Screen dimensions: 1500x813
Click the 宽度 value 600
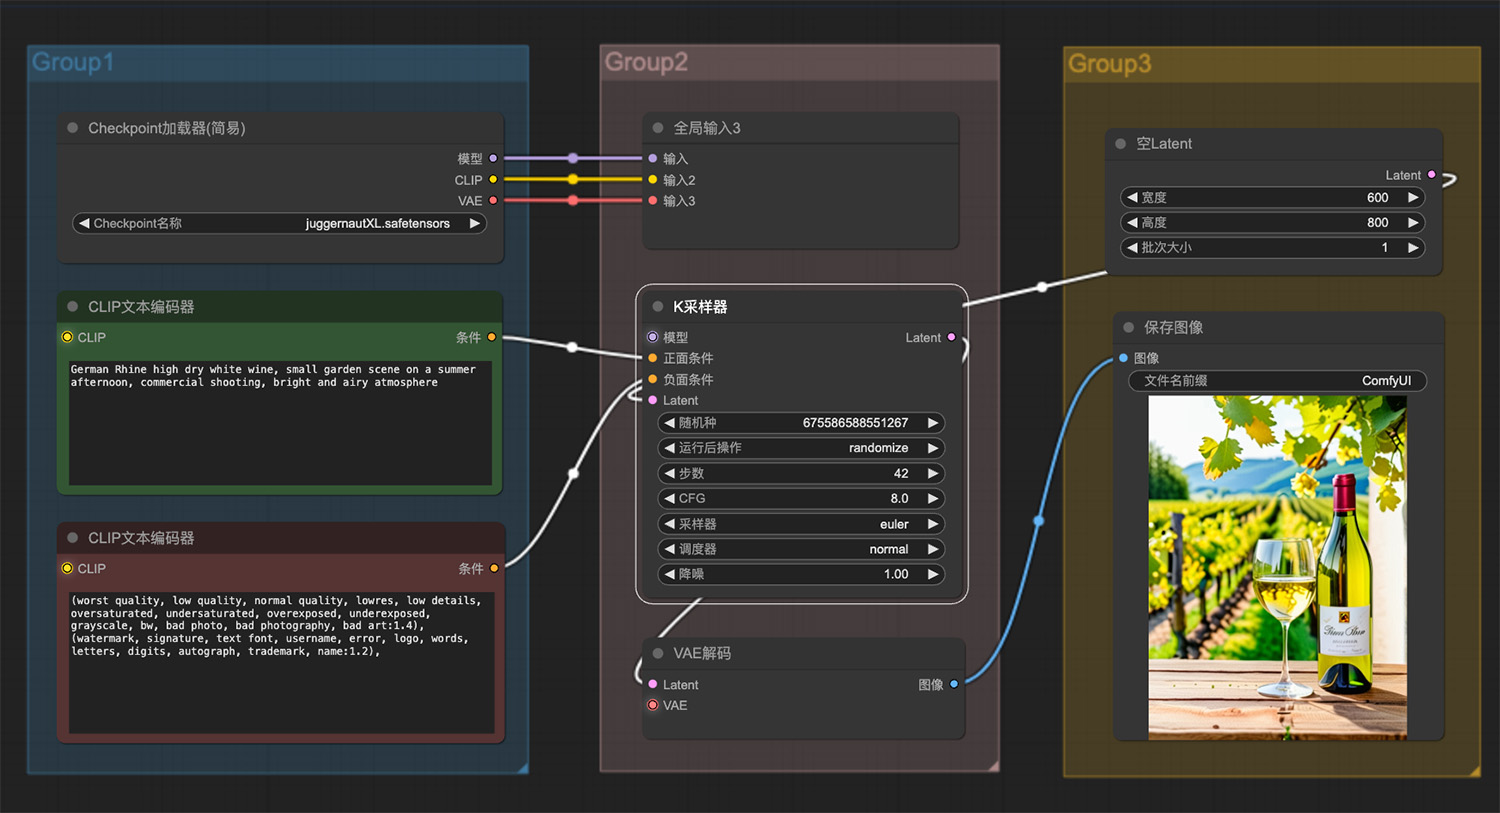point(1377,197)
